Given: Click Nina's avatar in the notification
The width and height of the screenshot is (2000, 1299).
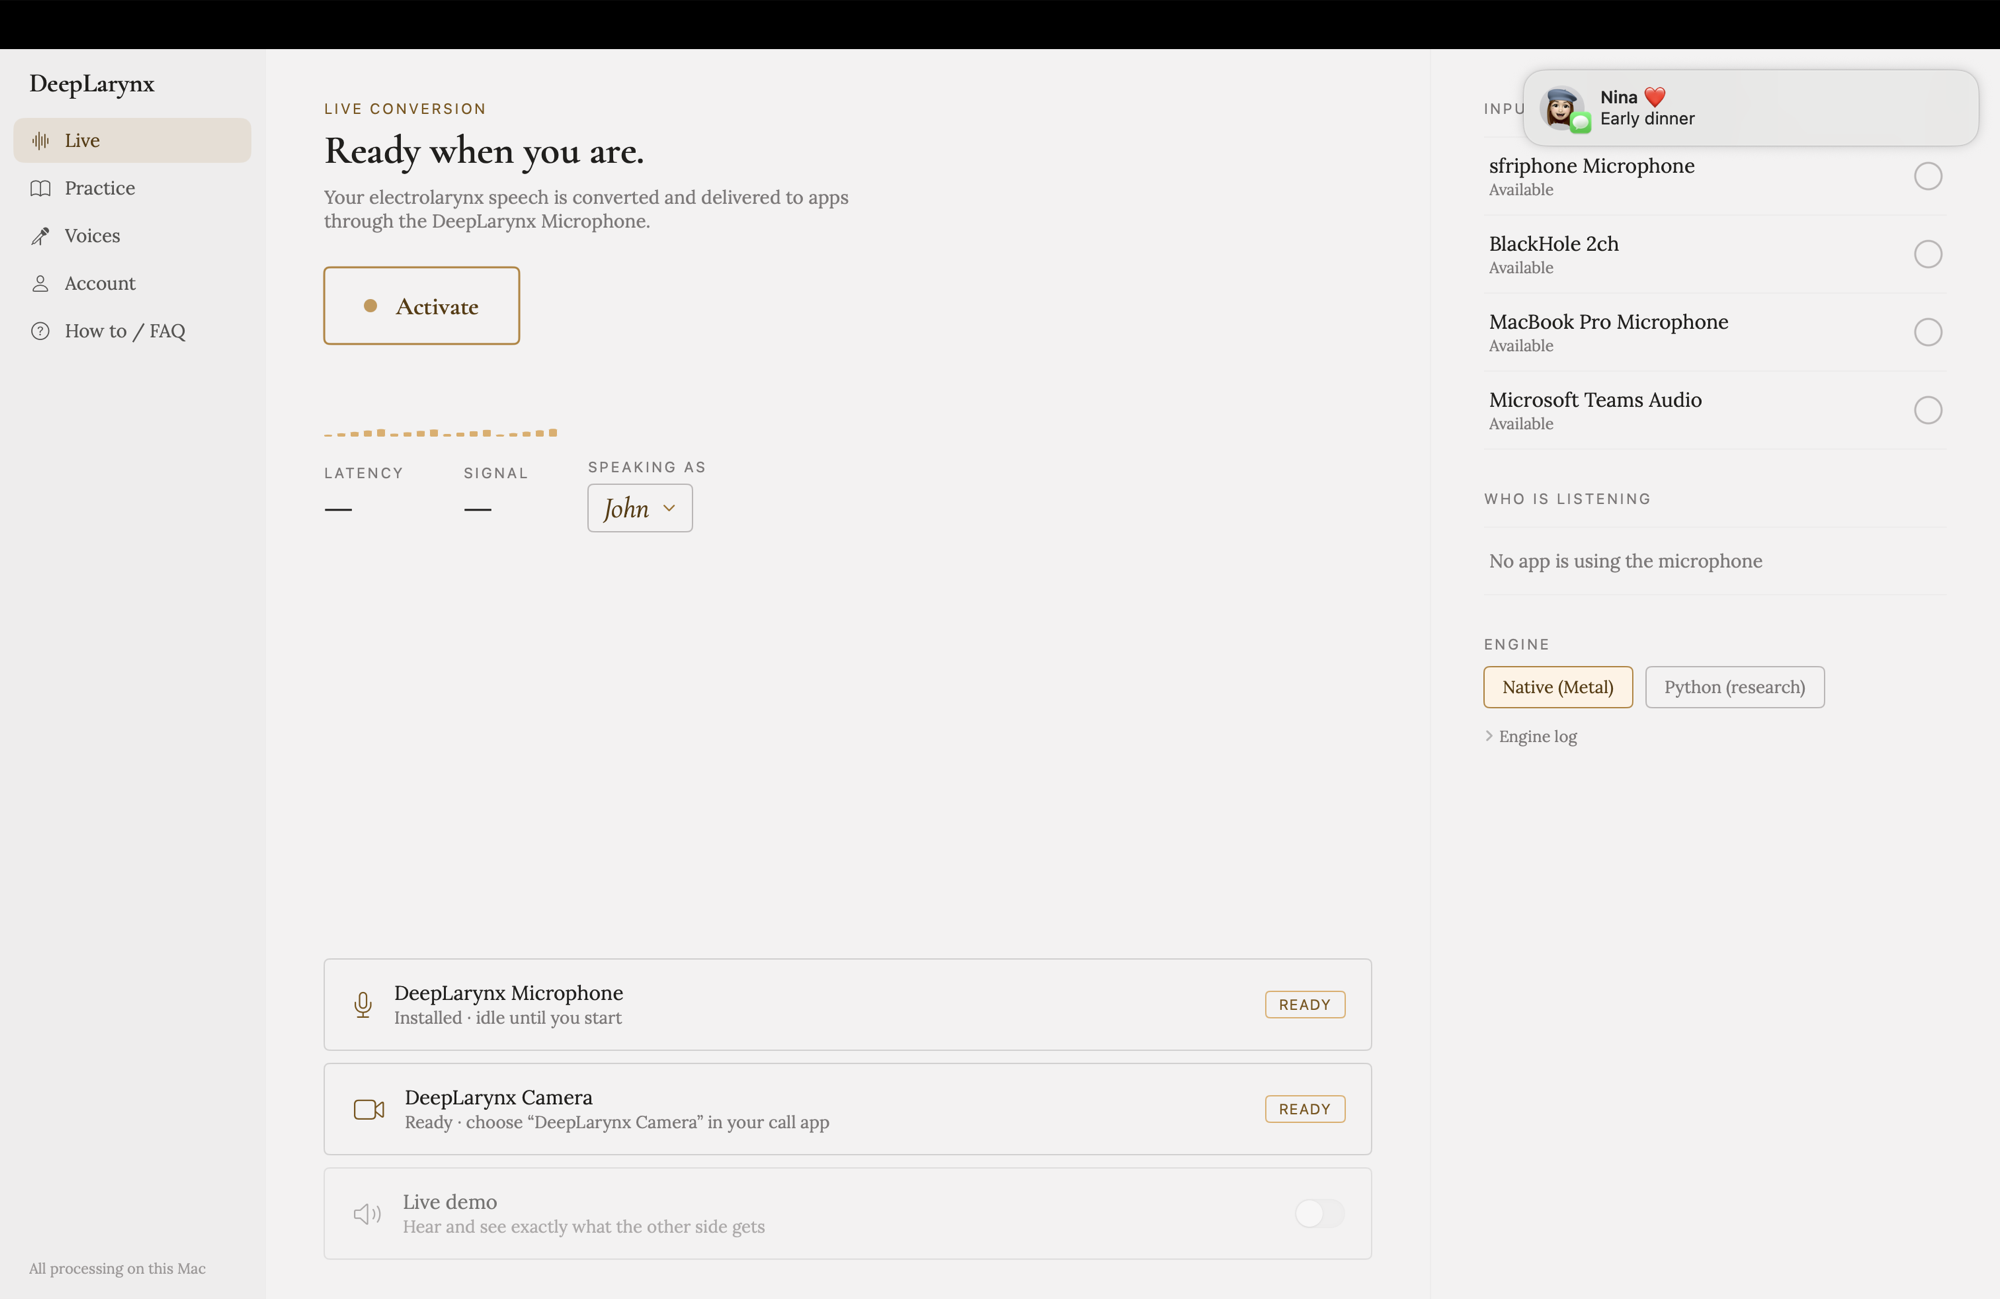Looking at the screenshot, I should coord(1561,108).
